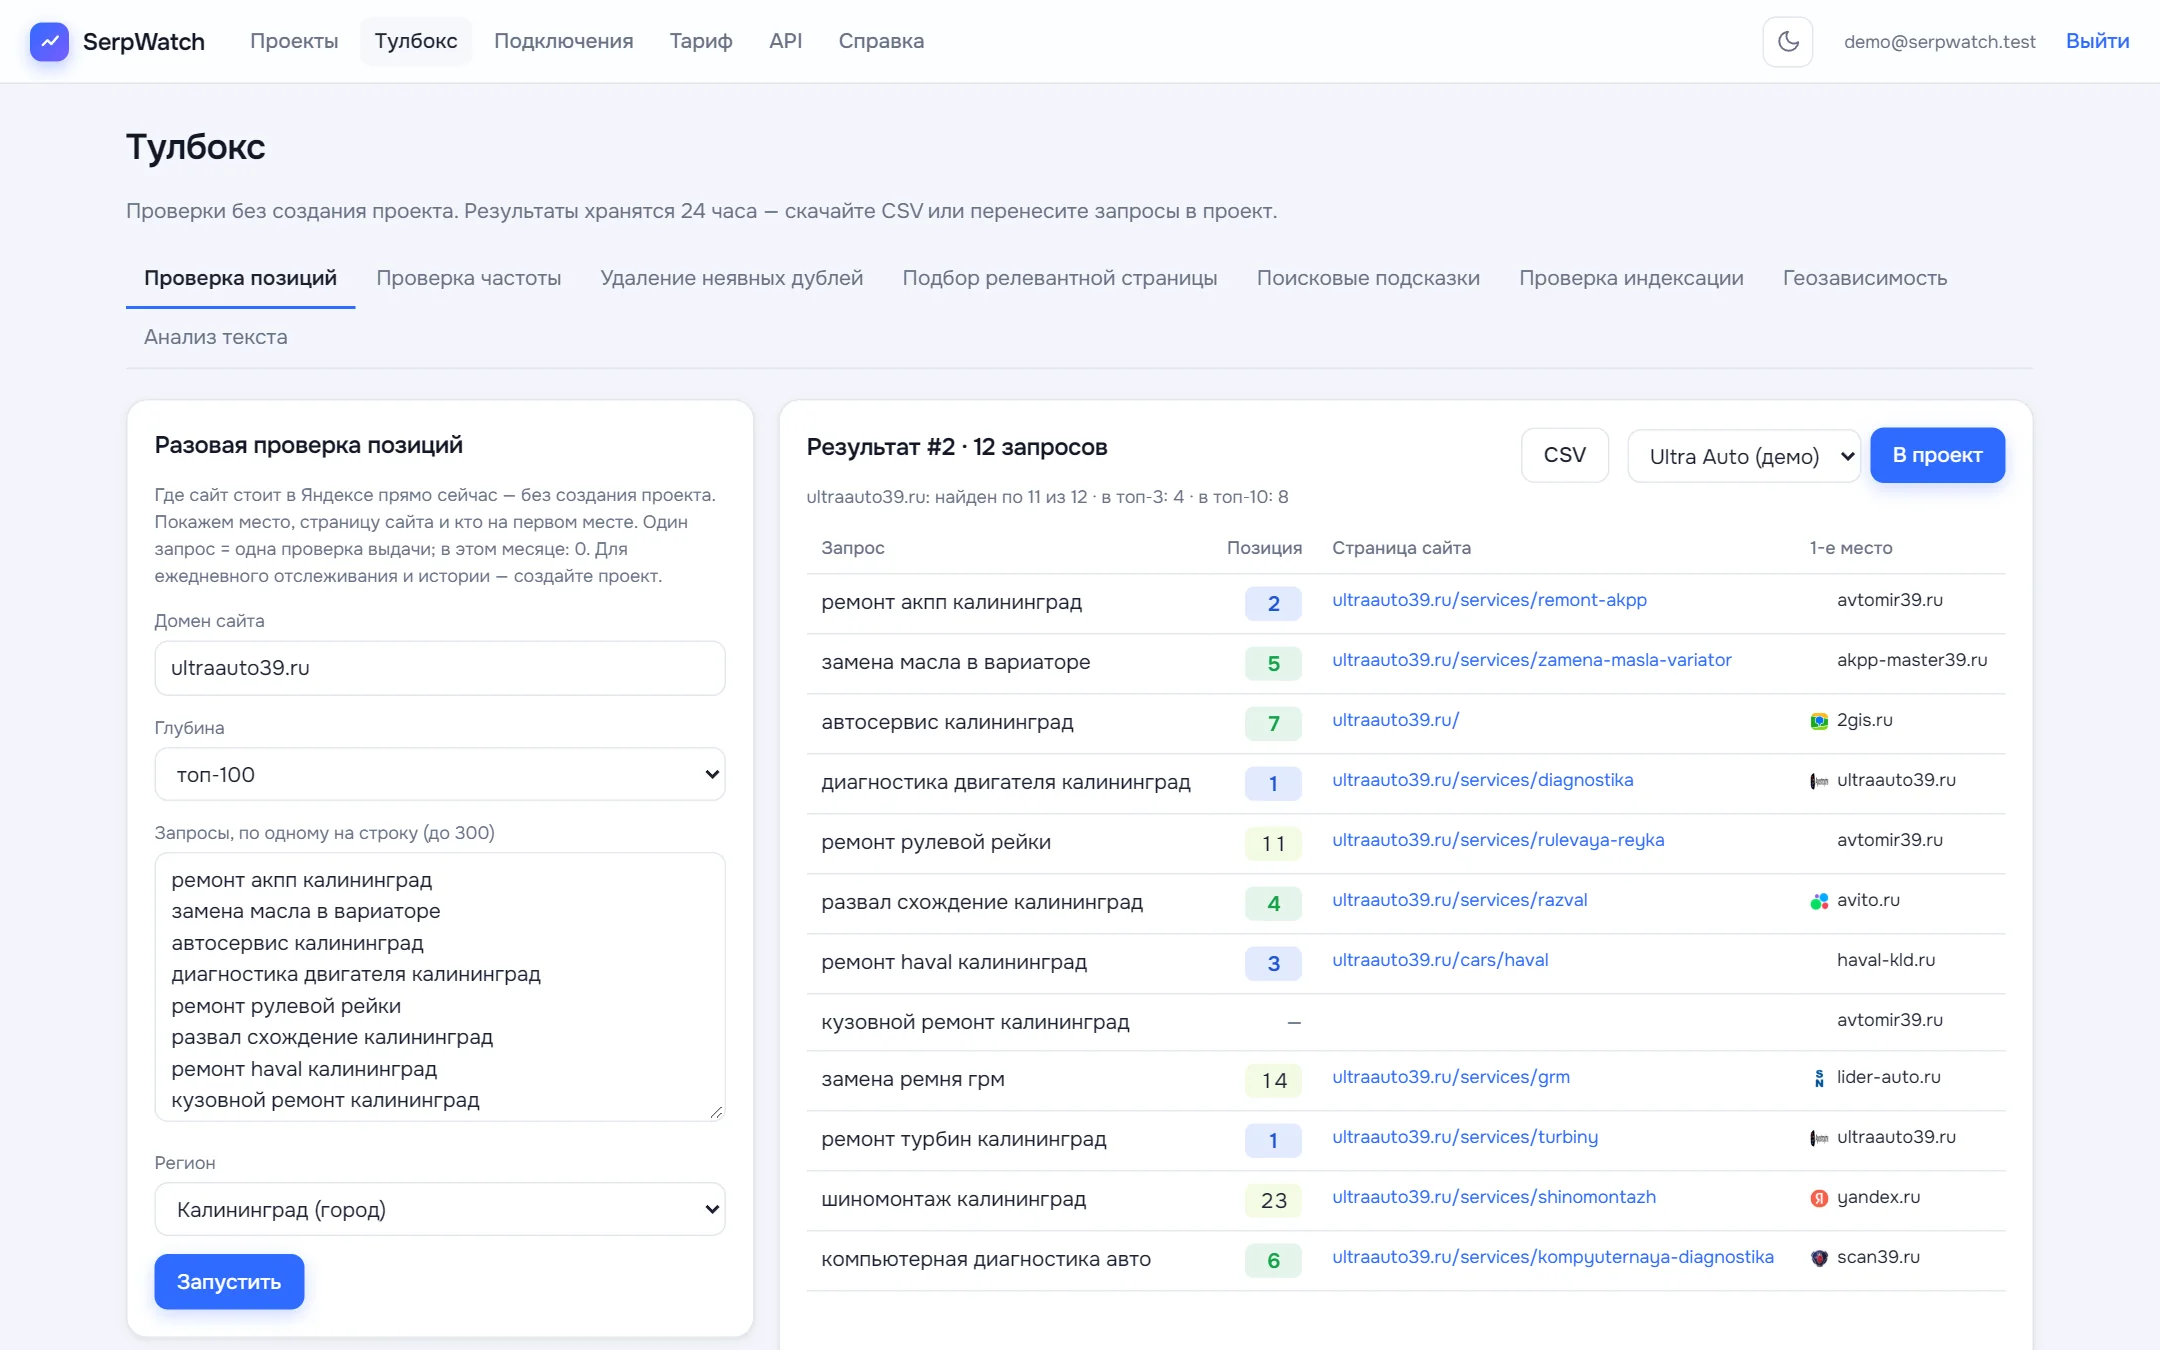The height and width of the screenshot is (1350, 2160).
Task: Click the кузовной ремонт калининград result row
Action: click(x=1405, y=1021)
